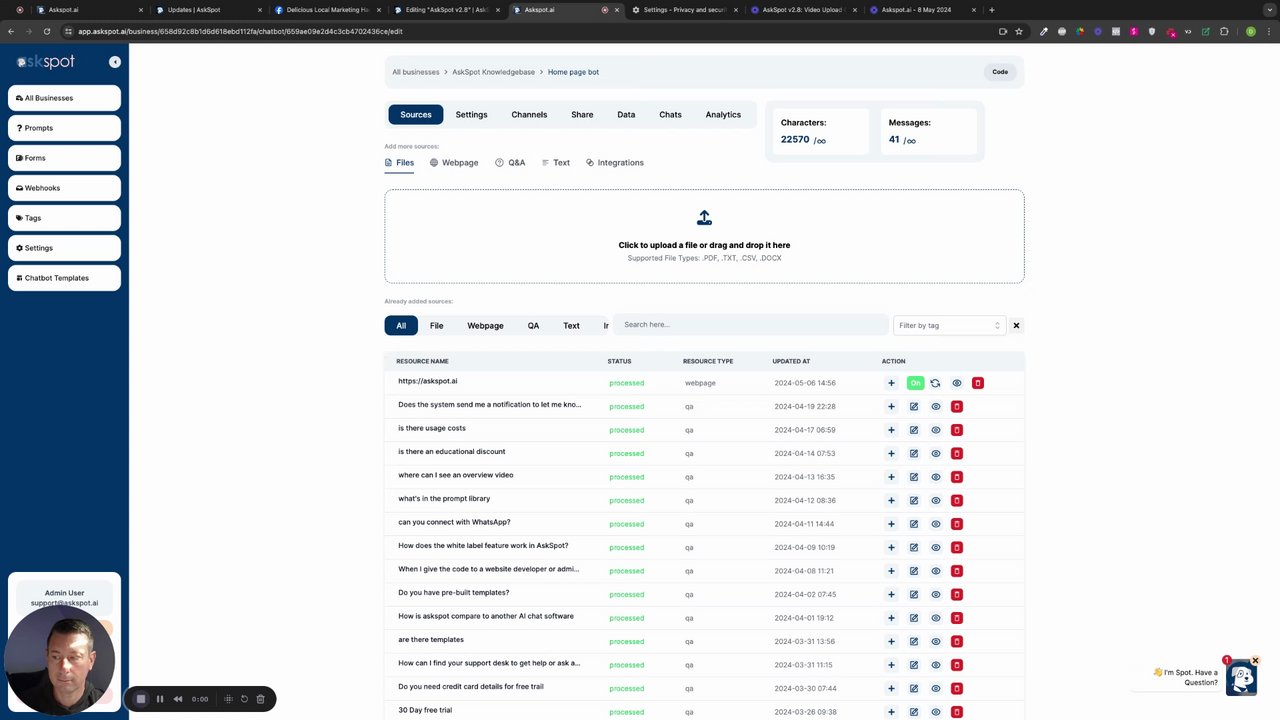Select the Q&A source type

[x=510, y=162]
